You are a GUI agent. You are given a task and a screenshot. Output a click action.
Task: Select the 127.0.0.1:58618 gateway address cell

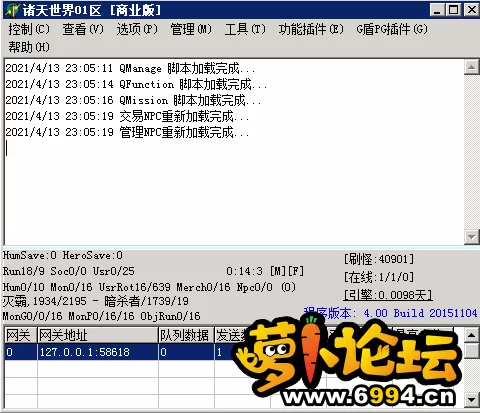click(97, 352)
